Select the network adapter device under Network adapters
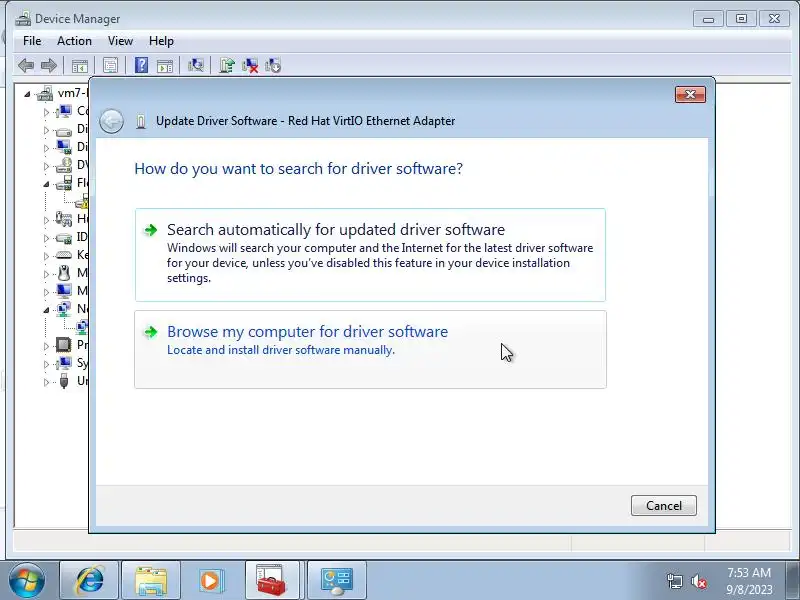This screenshot has width=800, height=600. 82,327
